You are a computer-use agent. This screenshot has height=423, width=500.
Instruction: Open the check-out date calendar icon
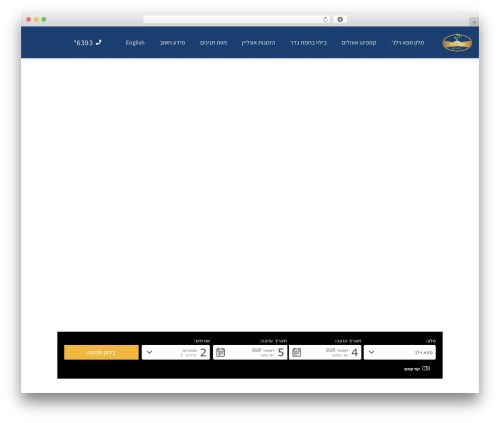220,352
